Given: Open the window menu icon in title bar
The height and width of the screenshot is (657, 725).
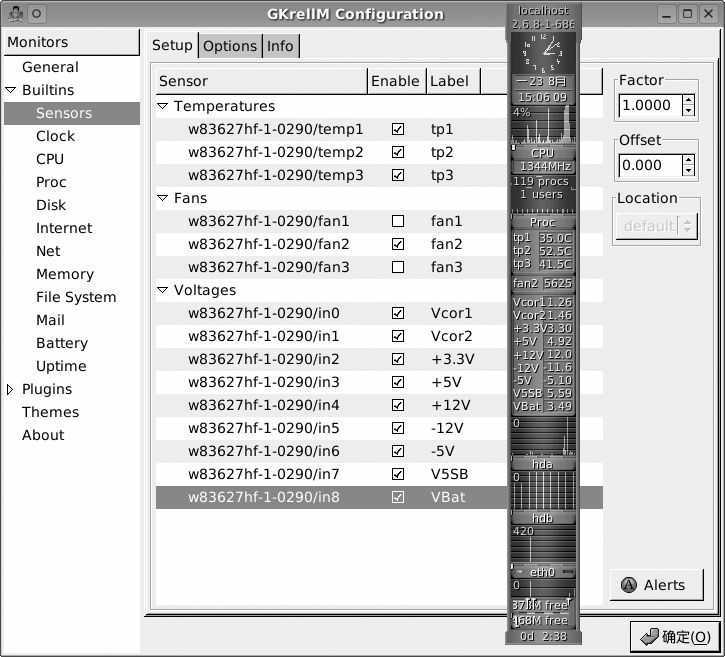Looking at the screenshot, I should [15, 14].
